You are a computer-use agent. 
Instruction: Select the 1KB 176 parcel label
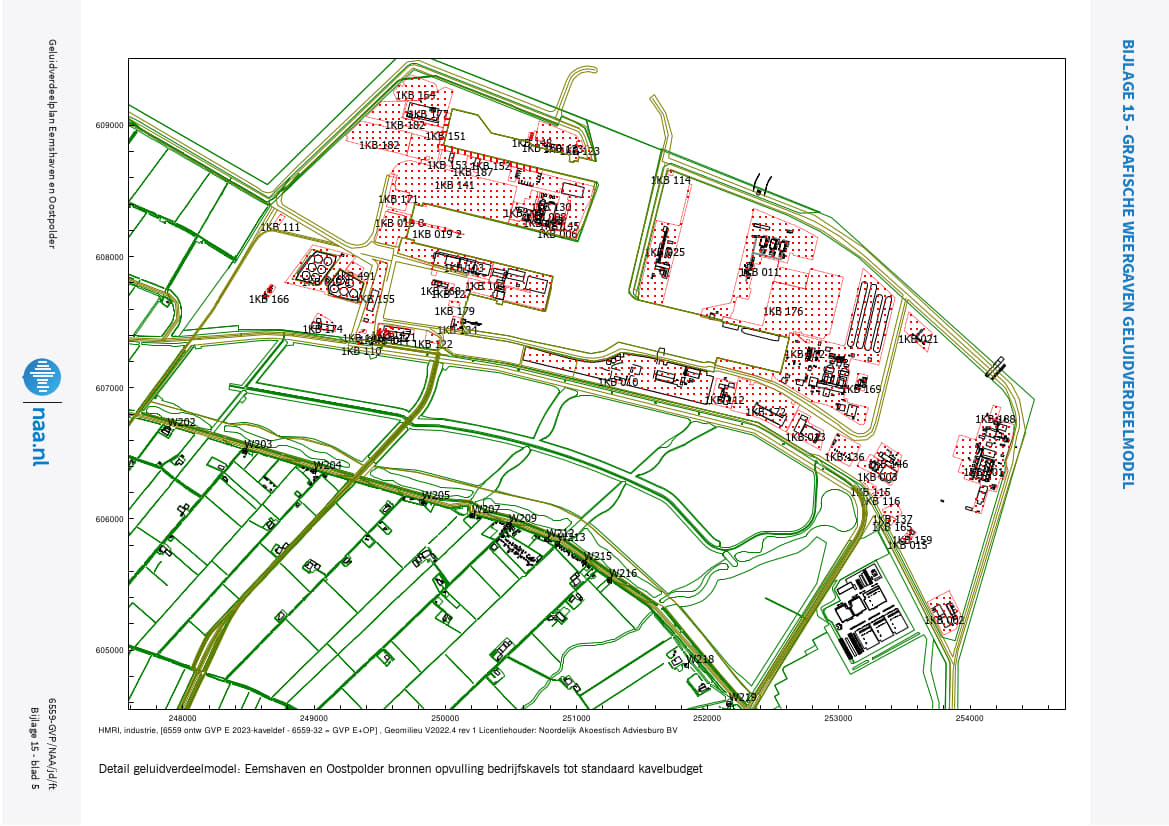tap(783, 312)
